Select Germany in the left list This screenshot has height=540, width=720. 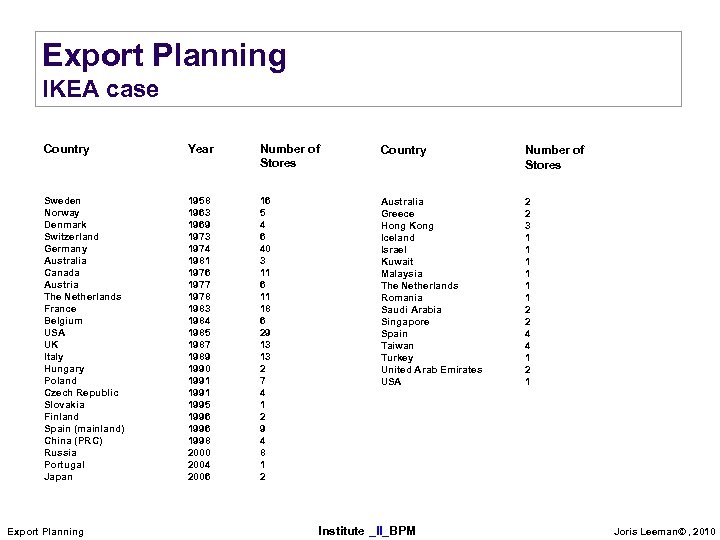(65, 249)
